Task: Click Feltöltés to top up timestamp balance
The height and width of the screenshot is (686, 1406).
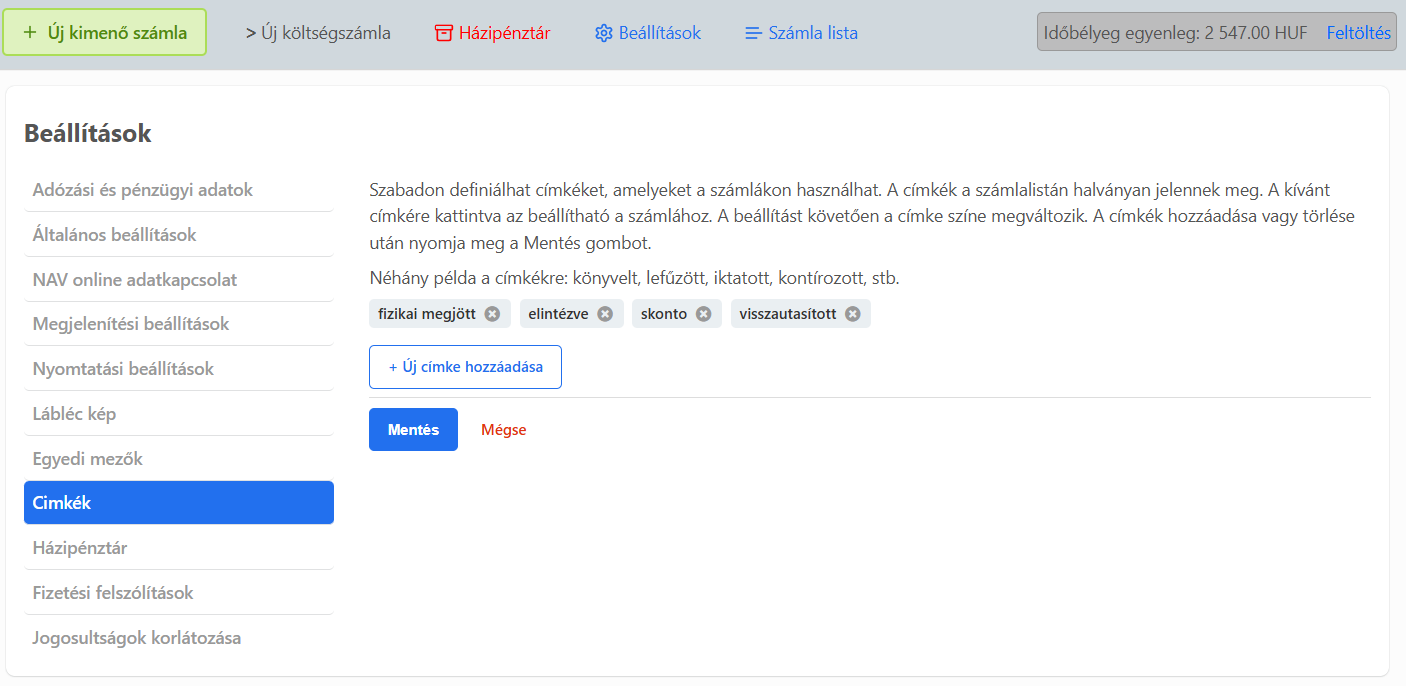Action: tap(1358, 33)
